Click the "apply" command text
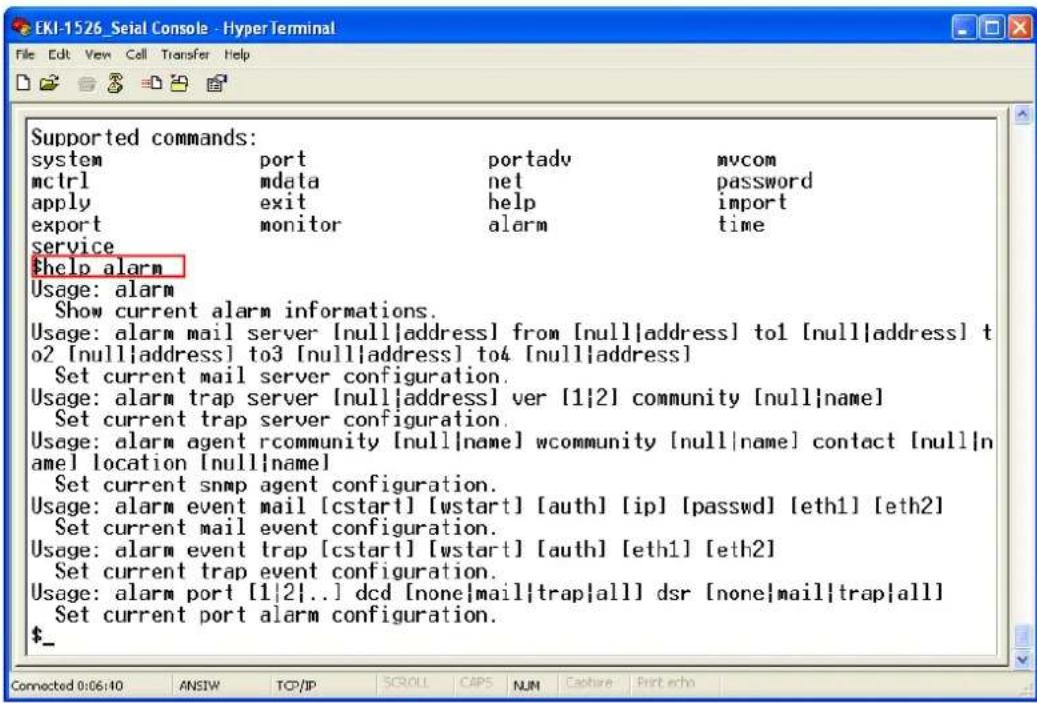The image size is (1037, 703). point(61,202)
